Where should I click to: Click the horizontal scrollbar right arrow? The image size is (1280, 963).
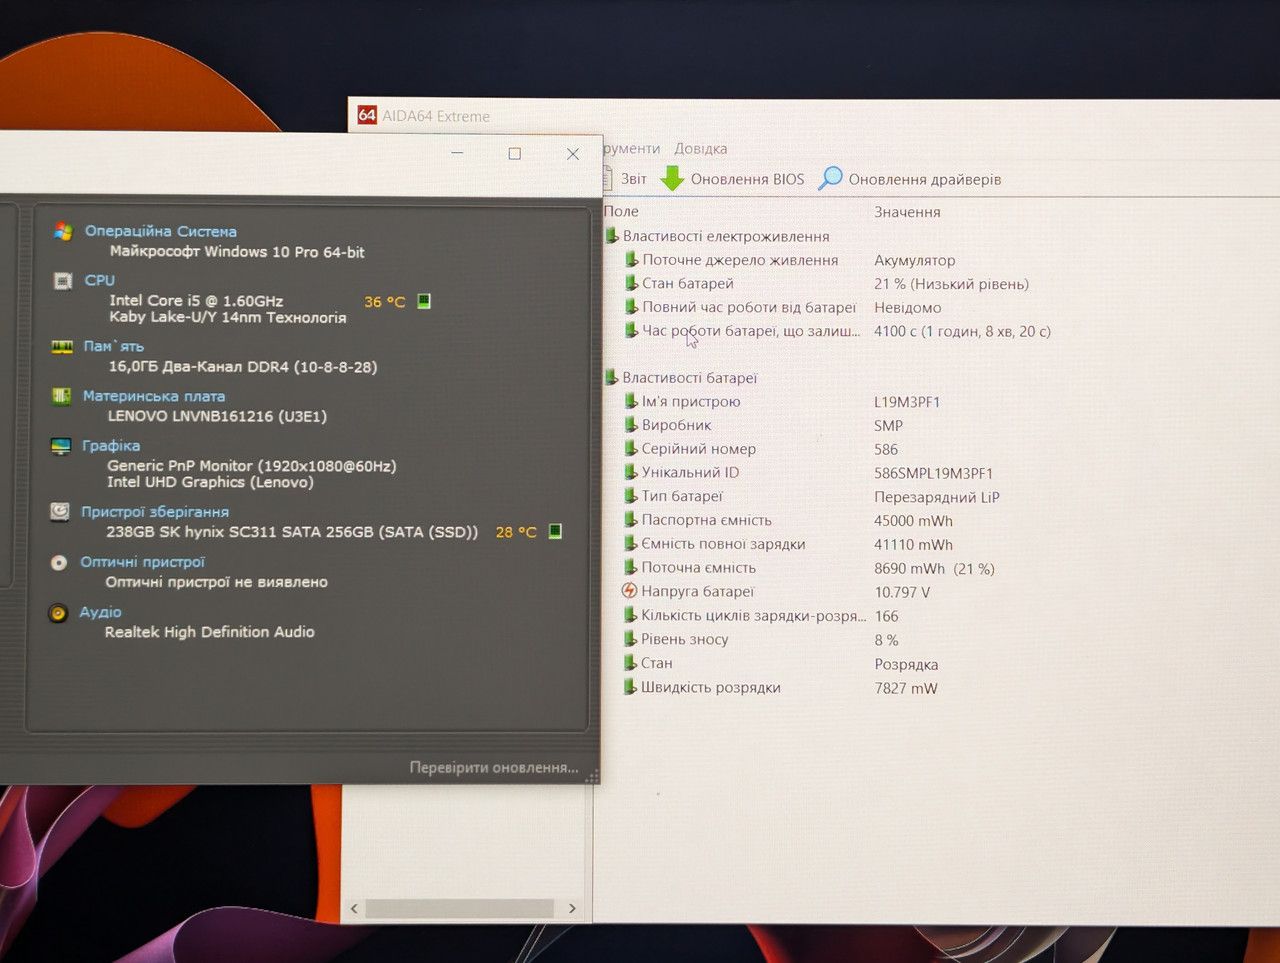tap(572, 908)
